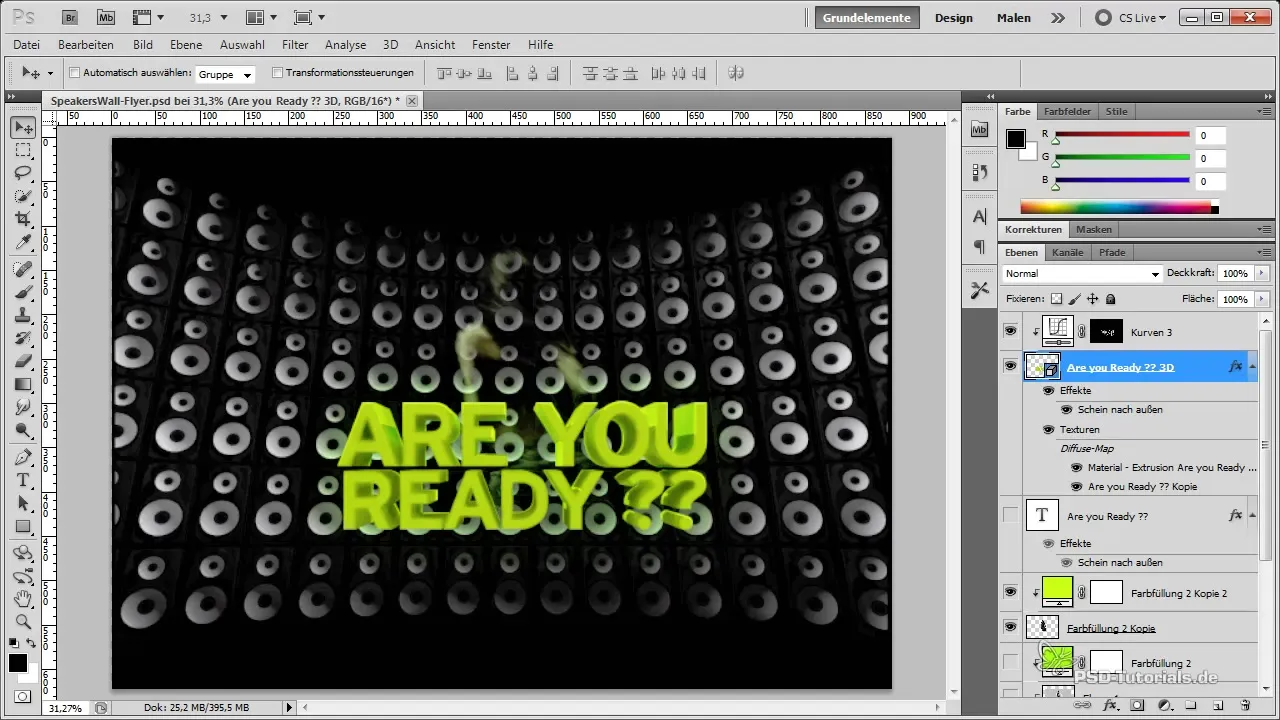Select the 3D Object Rotate tool

pyautogui.click(x=23, y=553)
